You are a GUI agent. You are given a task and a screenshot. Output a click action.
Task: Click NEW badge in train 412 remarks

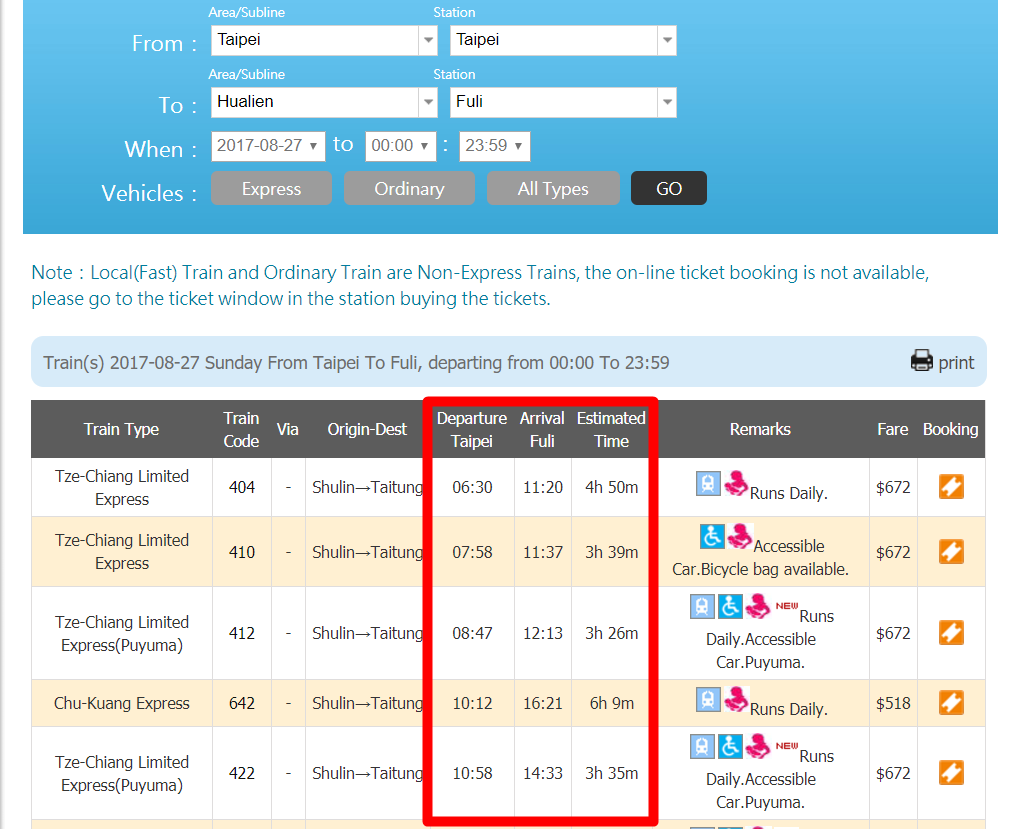point(786,606)
